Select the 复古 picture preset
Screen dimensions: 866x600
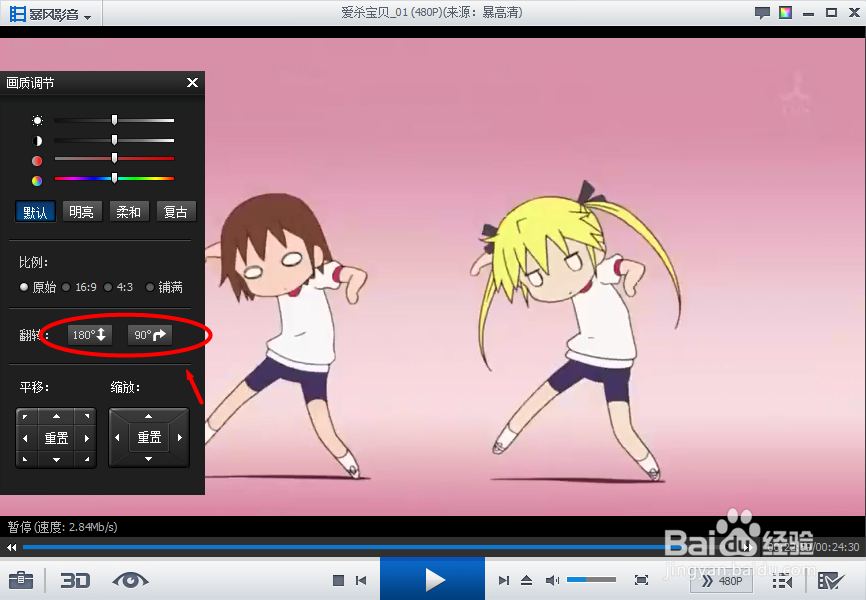(x=176, y=212)
